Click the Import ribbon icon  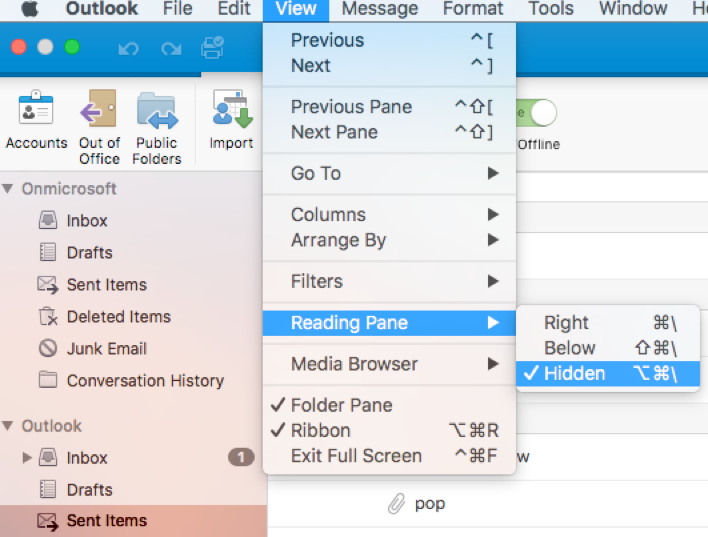click(232, 108)
